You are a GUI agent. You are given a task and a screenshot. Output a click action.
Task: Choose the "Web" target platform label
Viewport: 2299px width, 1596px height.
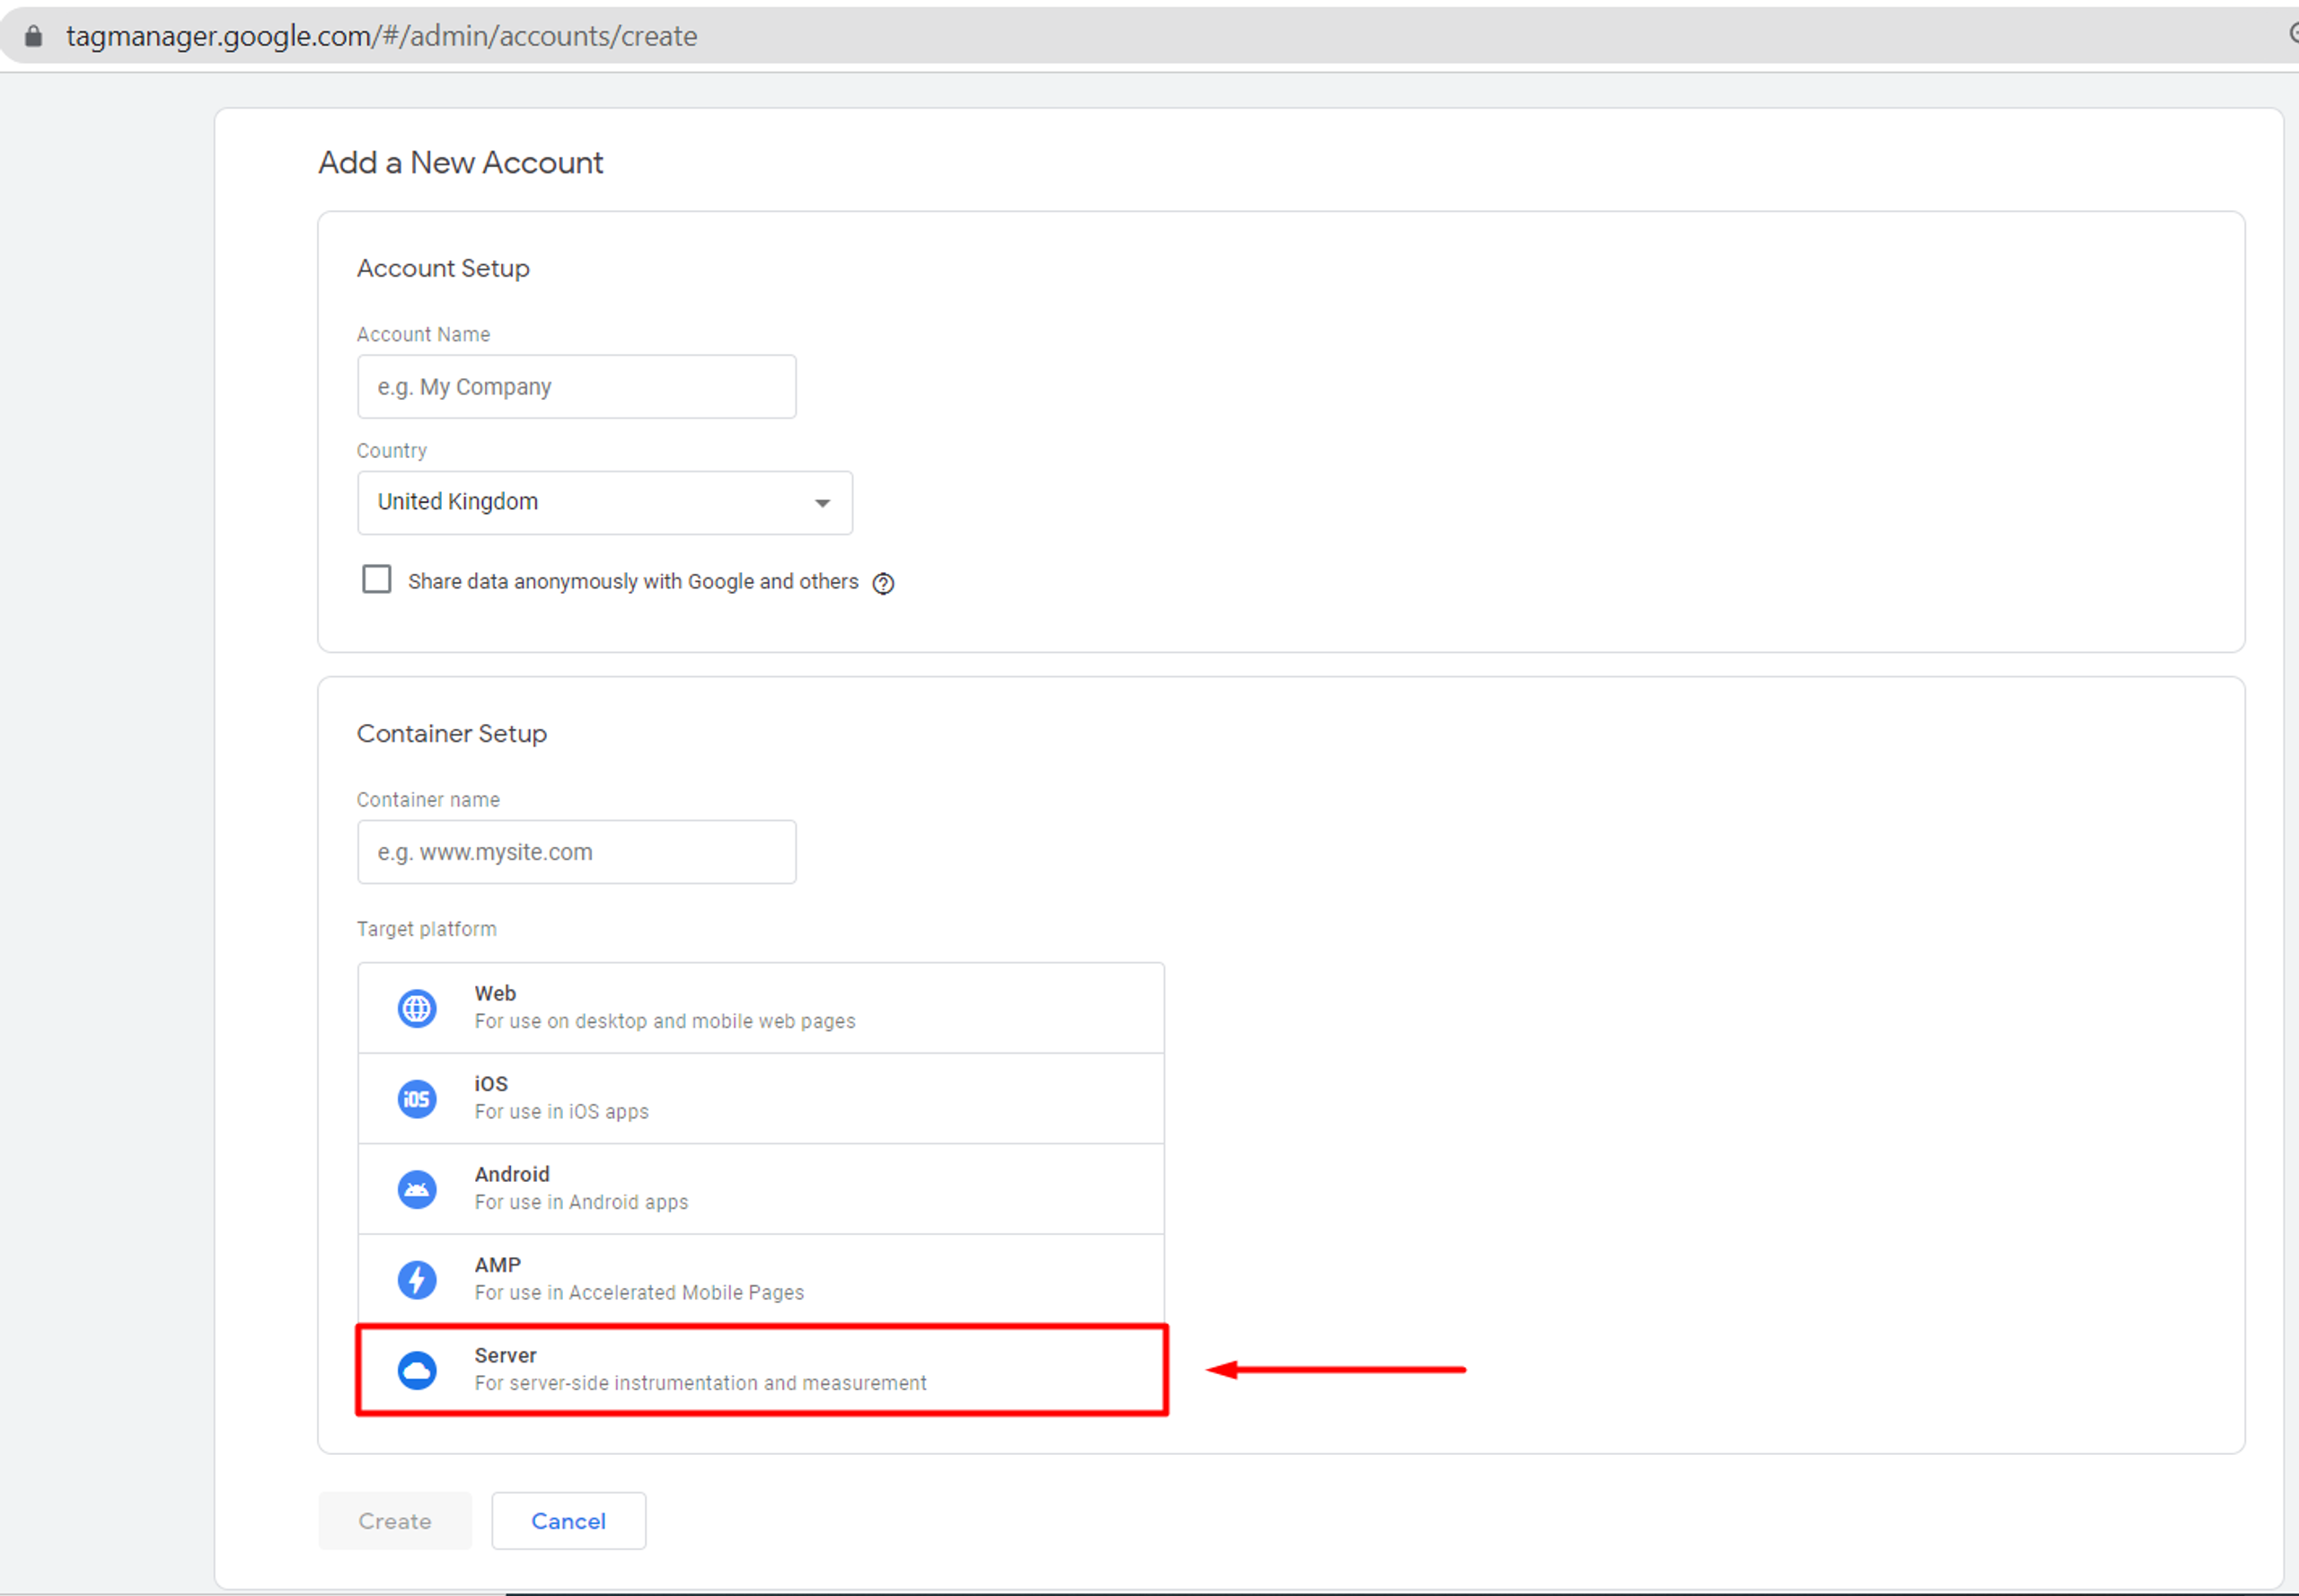[495, 993]
